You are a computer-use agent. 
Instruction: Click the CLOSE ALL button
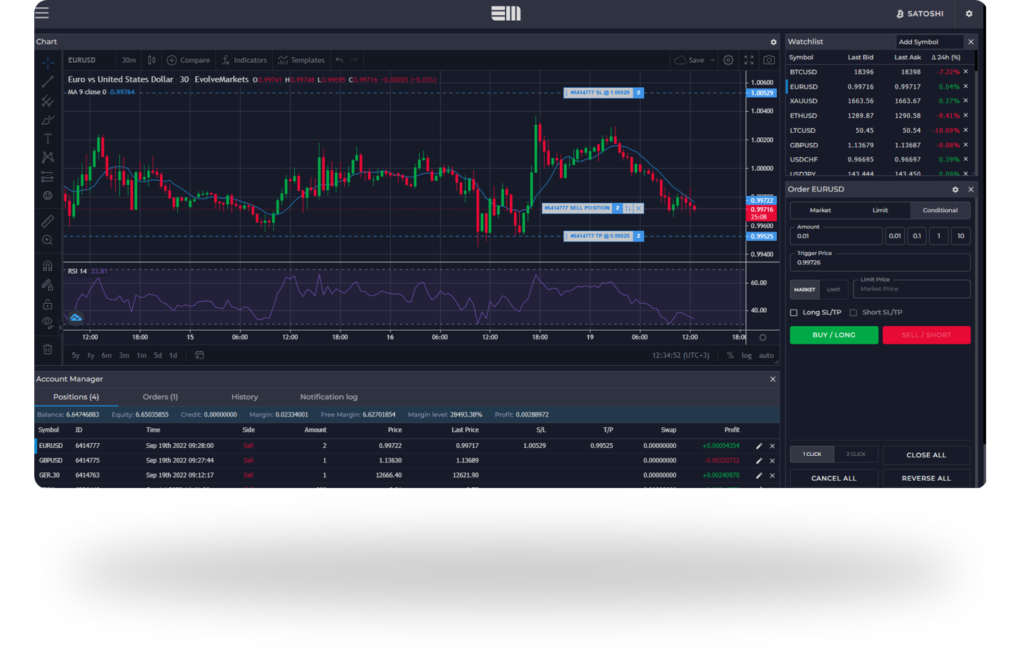click(x=926, y=455)
